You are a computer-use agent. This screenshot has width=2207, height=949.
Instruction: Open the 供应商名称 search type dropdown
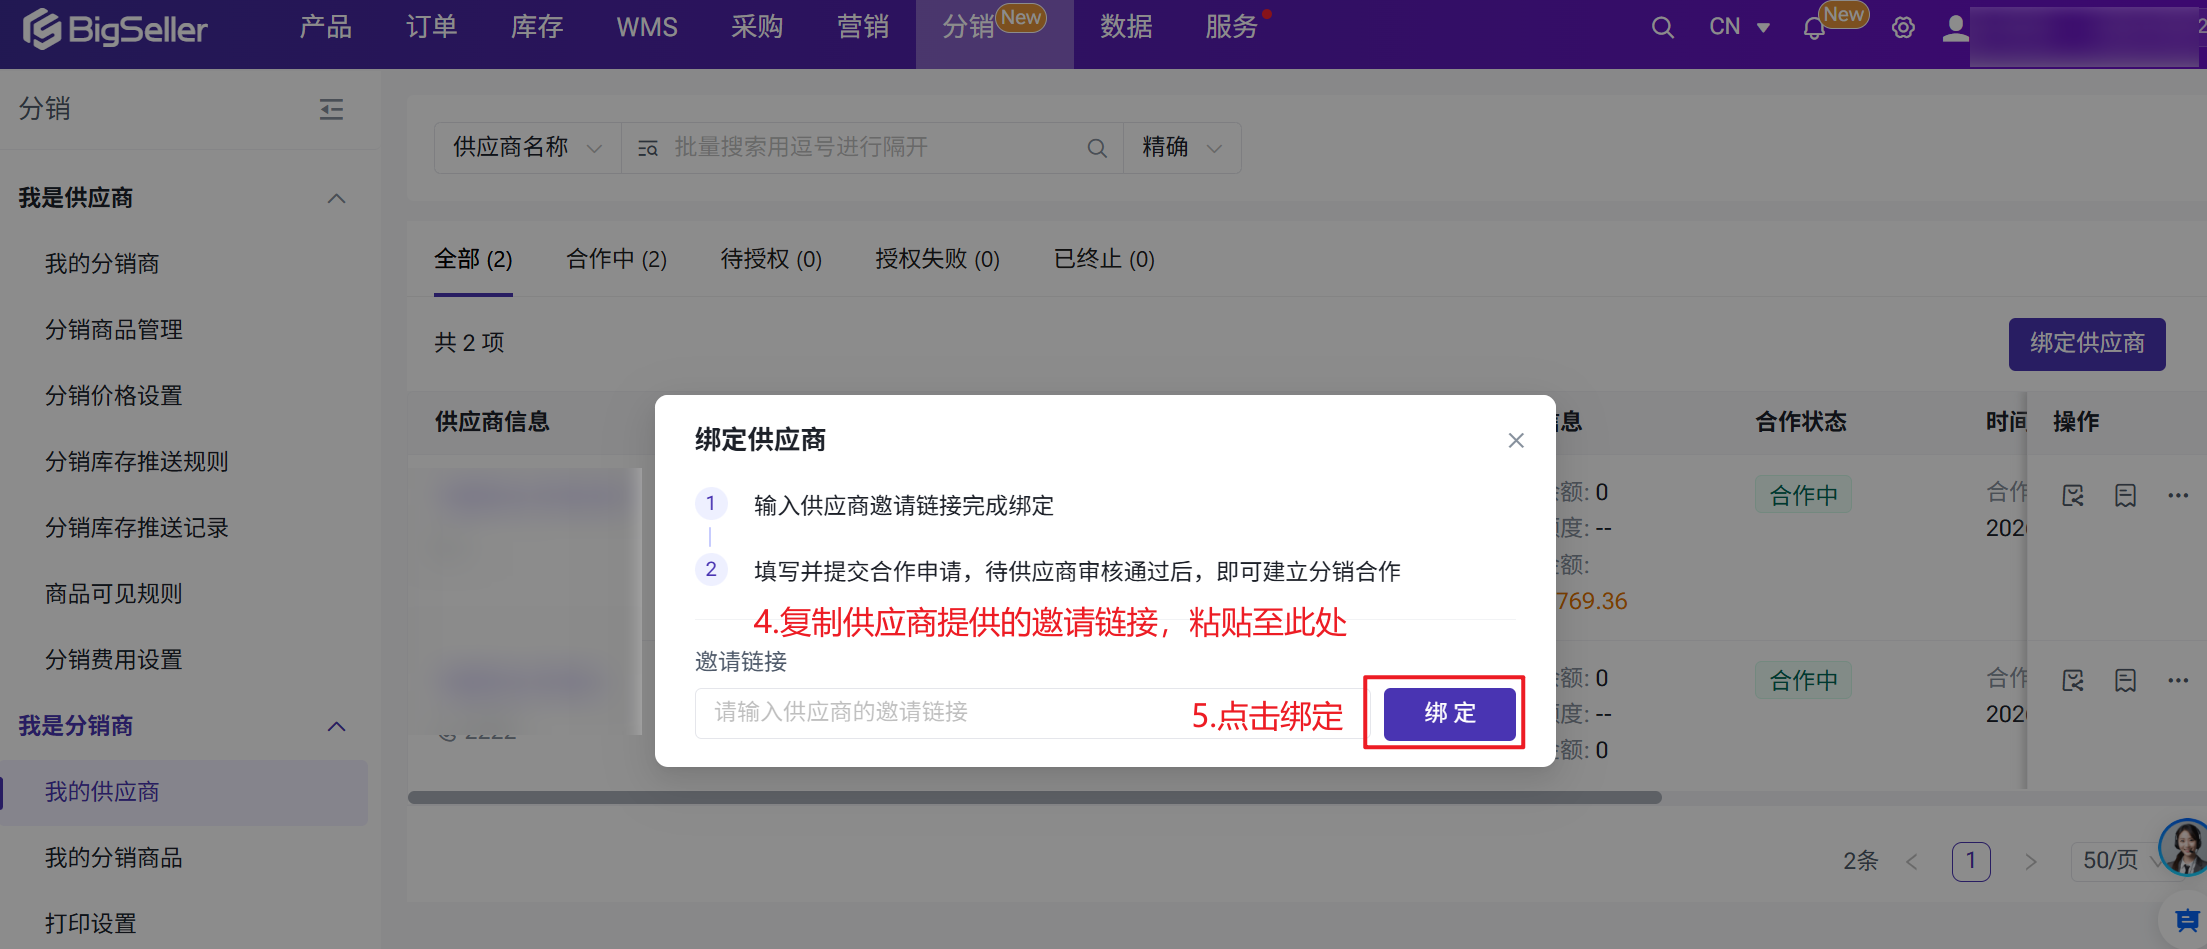point(527,148)
